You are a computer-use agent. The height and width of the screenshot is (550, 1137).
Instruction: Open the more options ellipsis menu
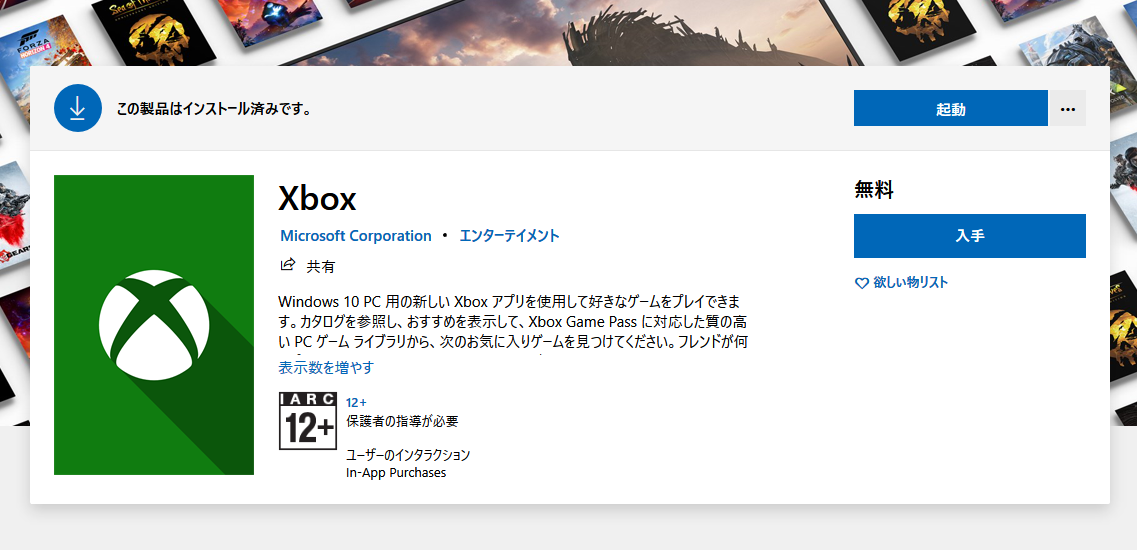click(1067, 108)
